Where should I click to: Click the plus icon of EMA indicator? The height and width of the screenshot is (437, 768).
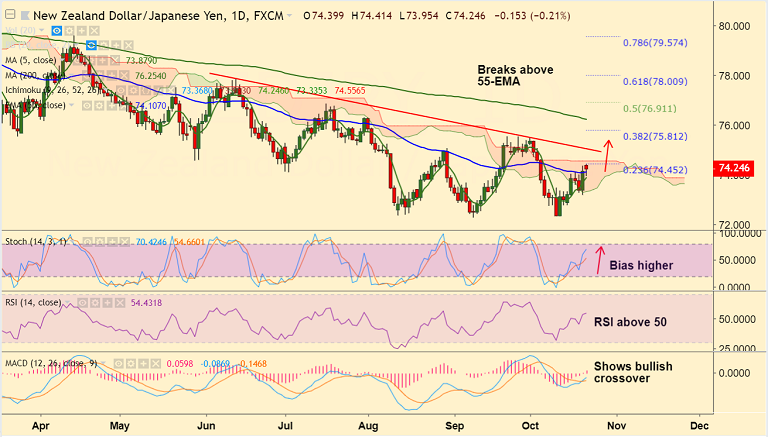coord(111,105)
